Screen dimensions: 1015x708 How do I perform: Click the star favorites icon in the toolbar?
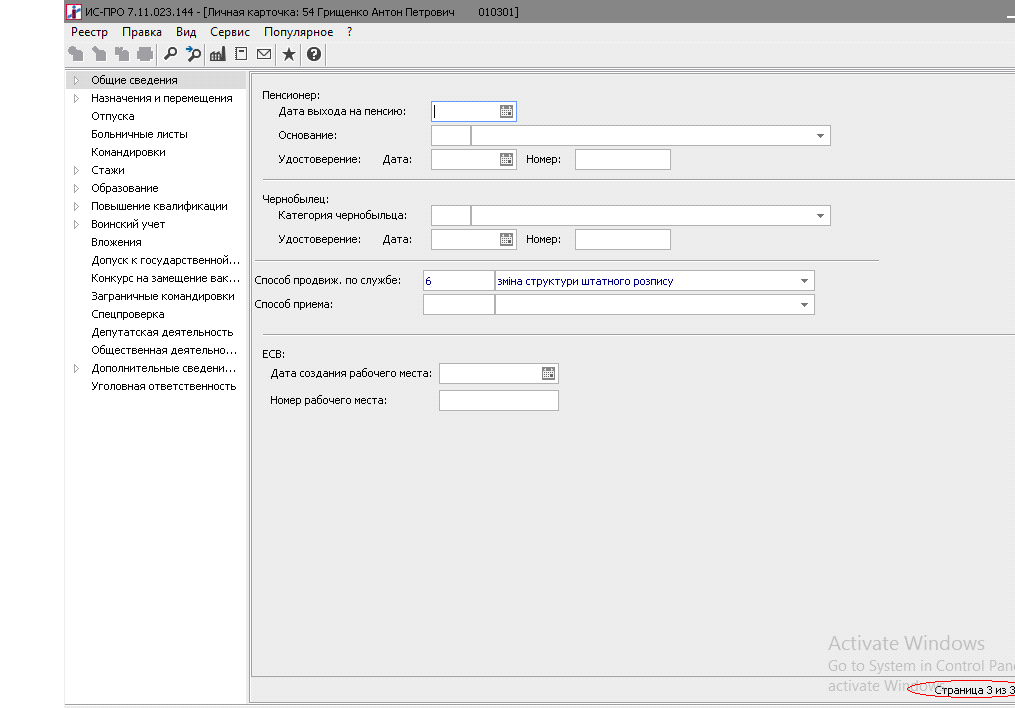pyautogui.click(x=289, y=54)
